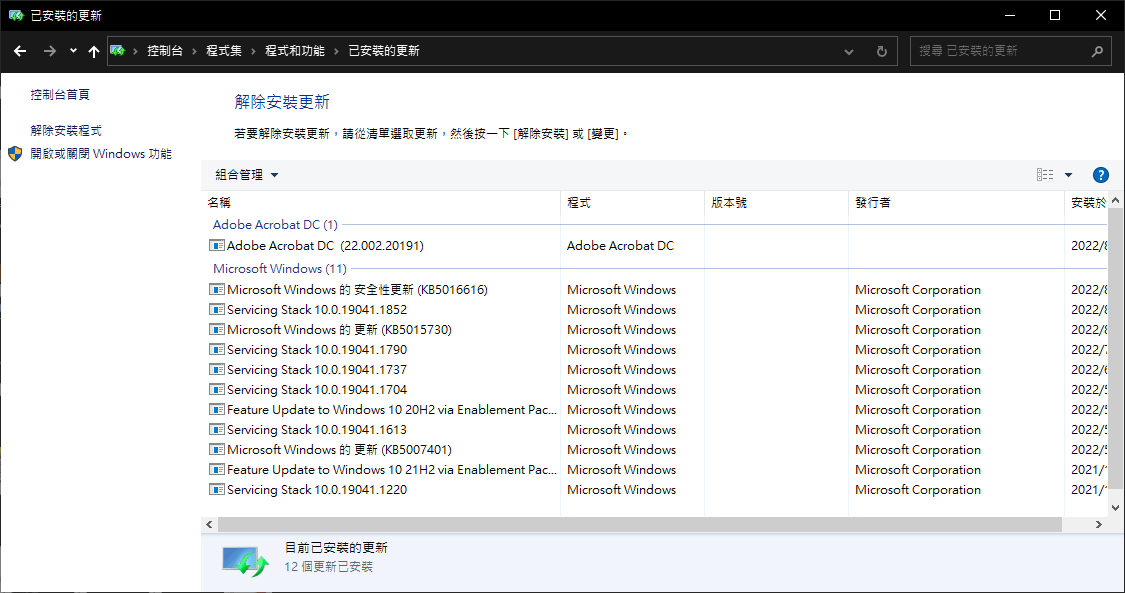Click icon of 21H2 Feature Update row
This screenshot has height=593, width=1125.
pos(217,470)
